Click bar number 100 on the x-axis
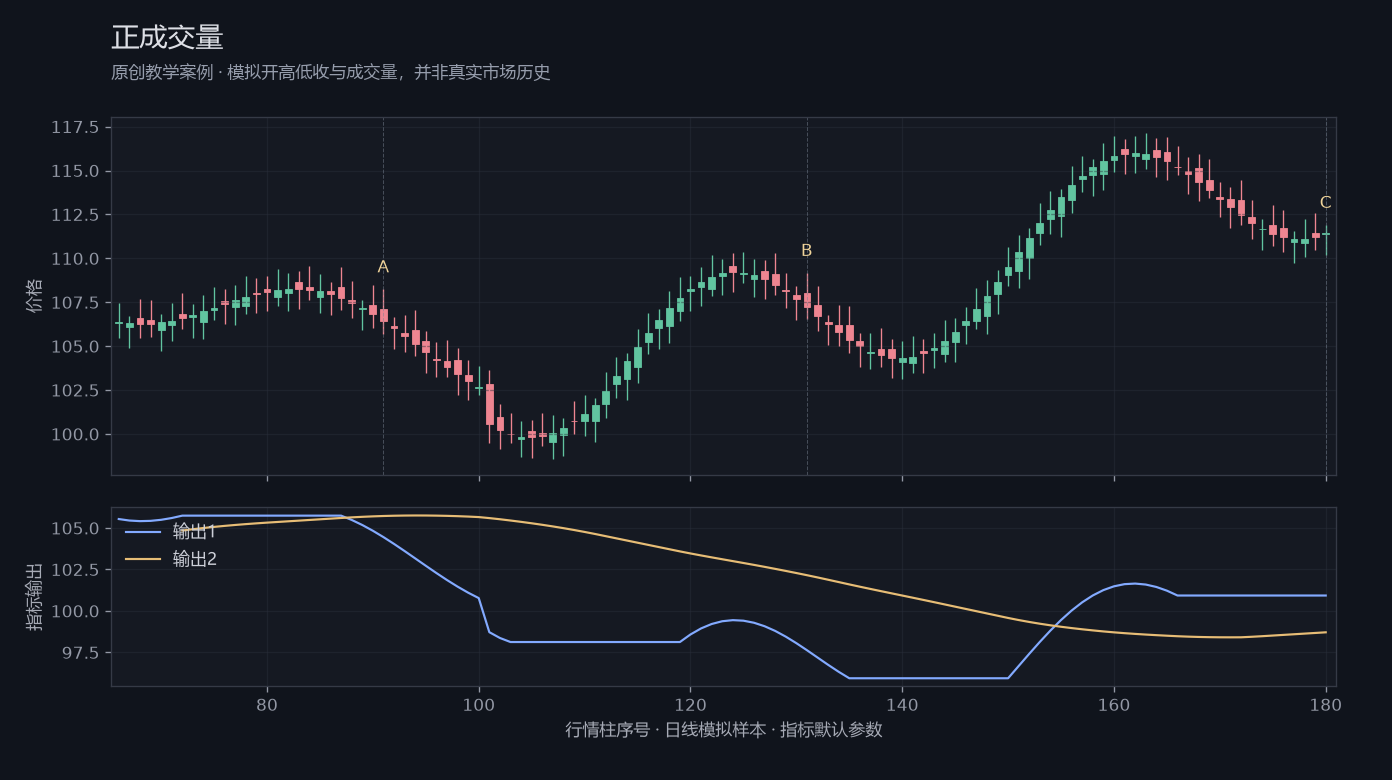Viewport: 1392px width, 780px height. click(x=479, y=704)
